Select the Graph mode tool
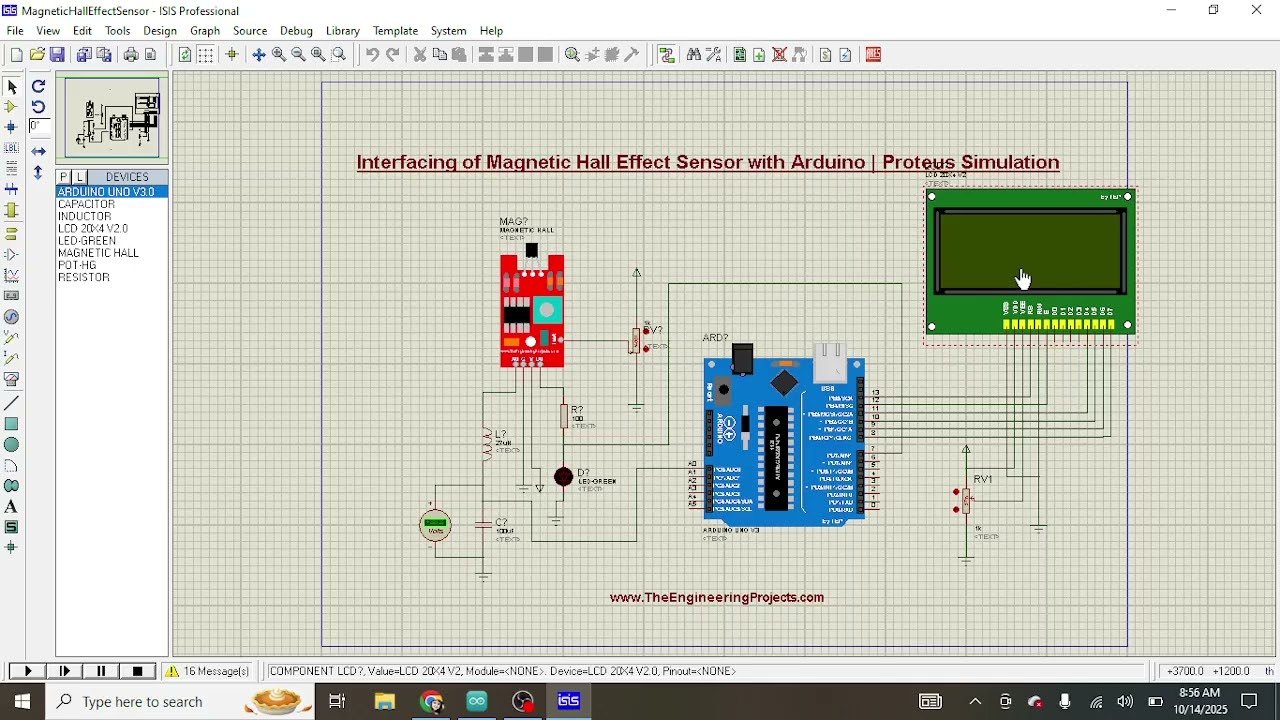This screenshot has width=1280, height=720. pos(12,275)
